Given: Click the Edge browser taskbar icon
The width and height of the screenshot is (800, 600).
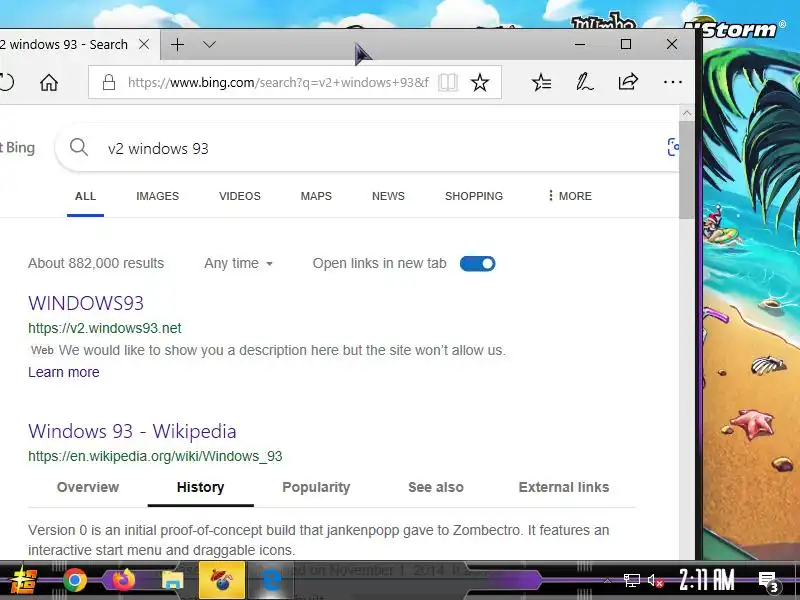Looking at the screenshot, I should tap(271, 580).
